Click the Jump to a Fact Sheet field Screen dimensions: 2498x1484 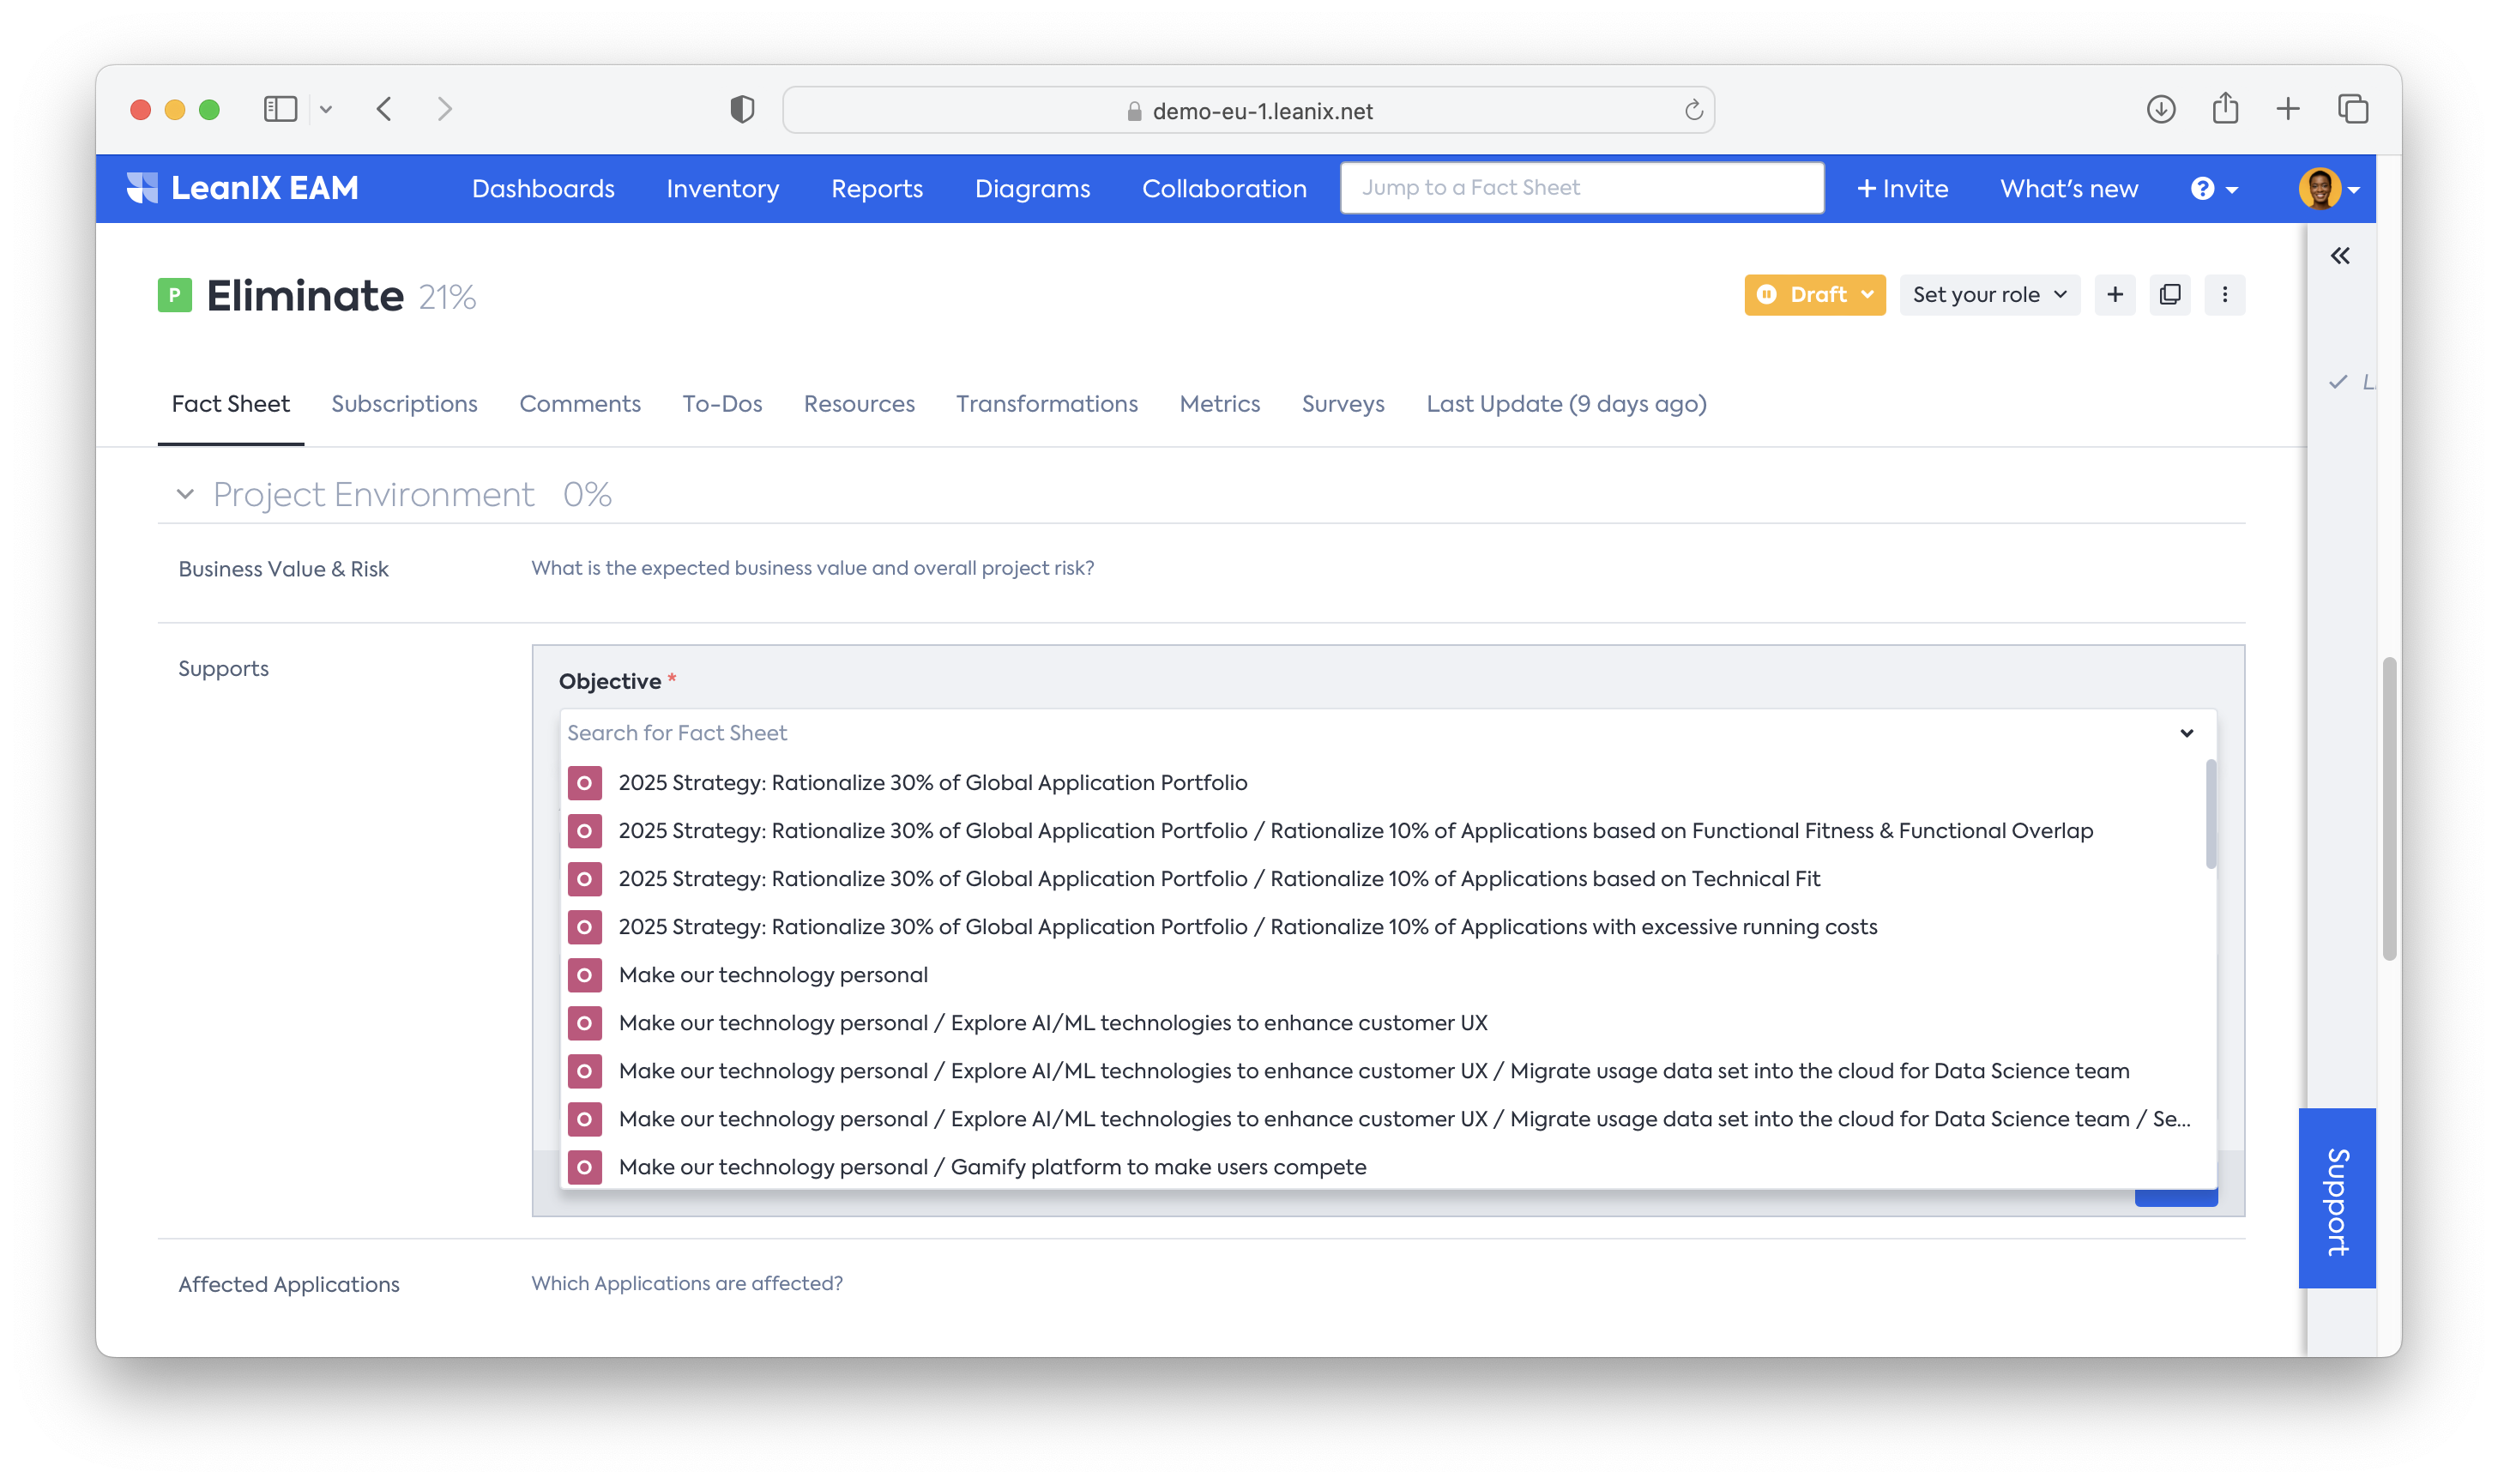pyautogui.click(x=1581, y=188)
